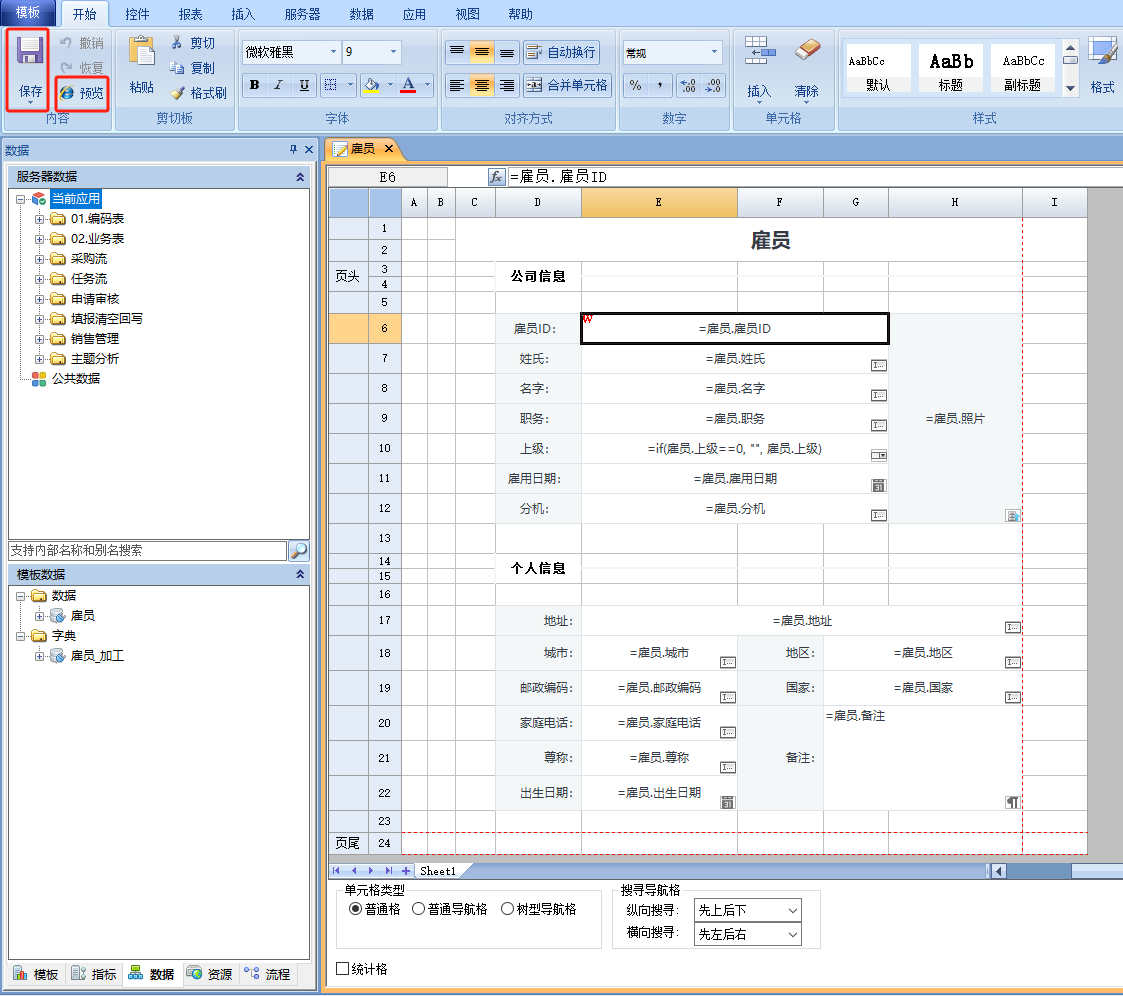
Task: Expand the 销售管理 folder node
Action: [x=40, y=339]
